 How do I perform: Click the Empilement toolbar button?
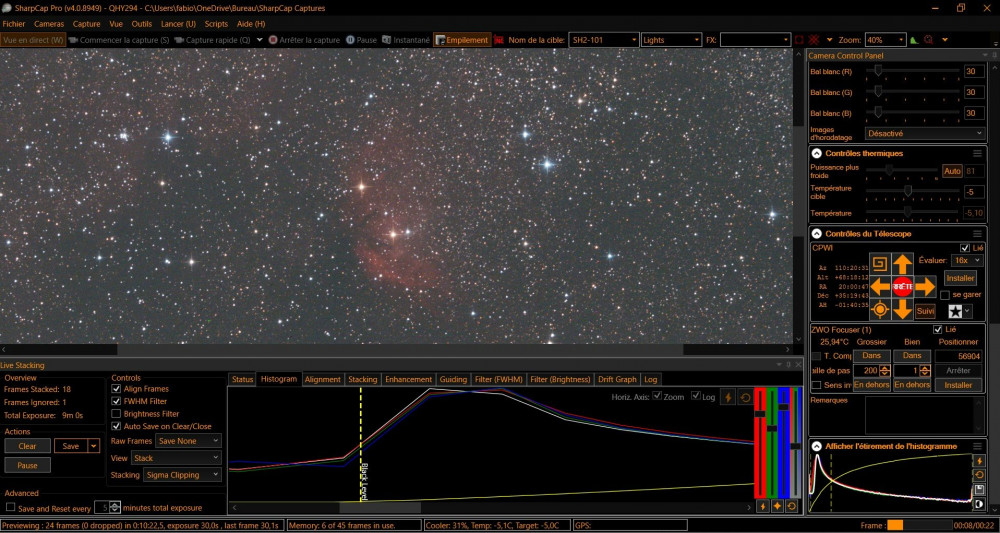pyautogui.click(x=462, y=40)
